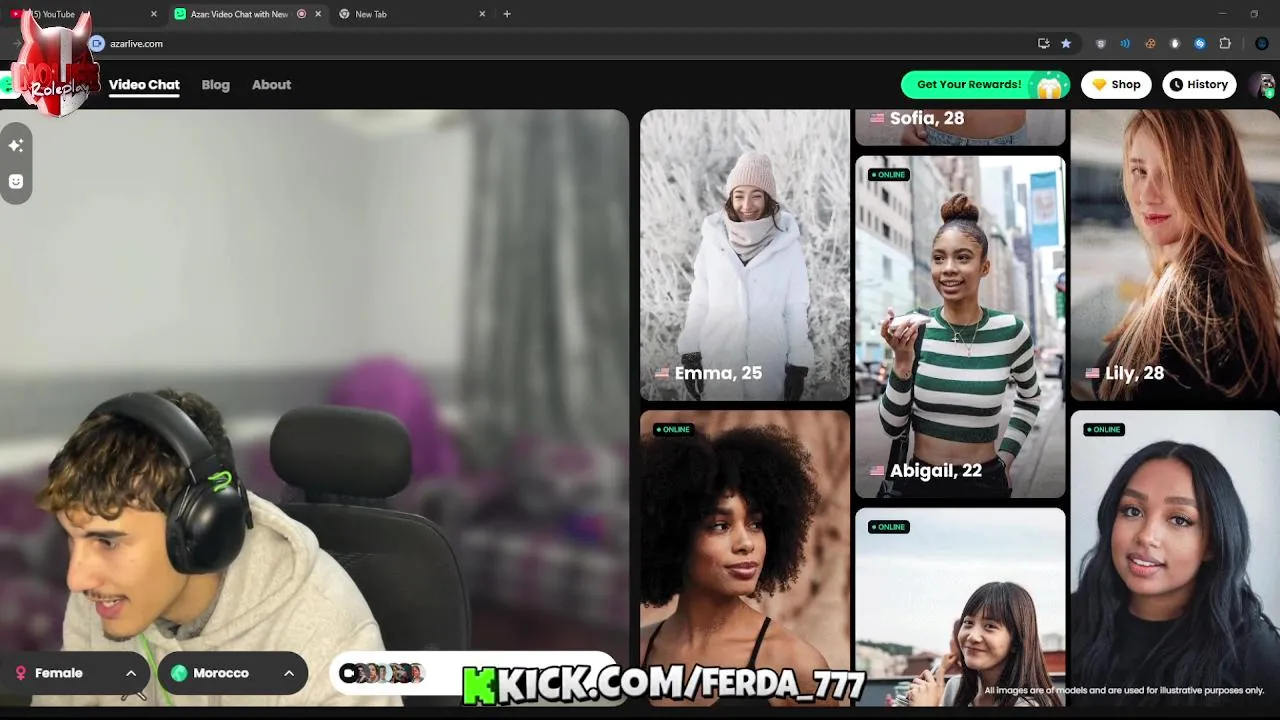Open Sofia, 28 profile card
The width and height of the screenshot is (1280, 720).
click(960, 127)
